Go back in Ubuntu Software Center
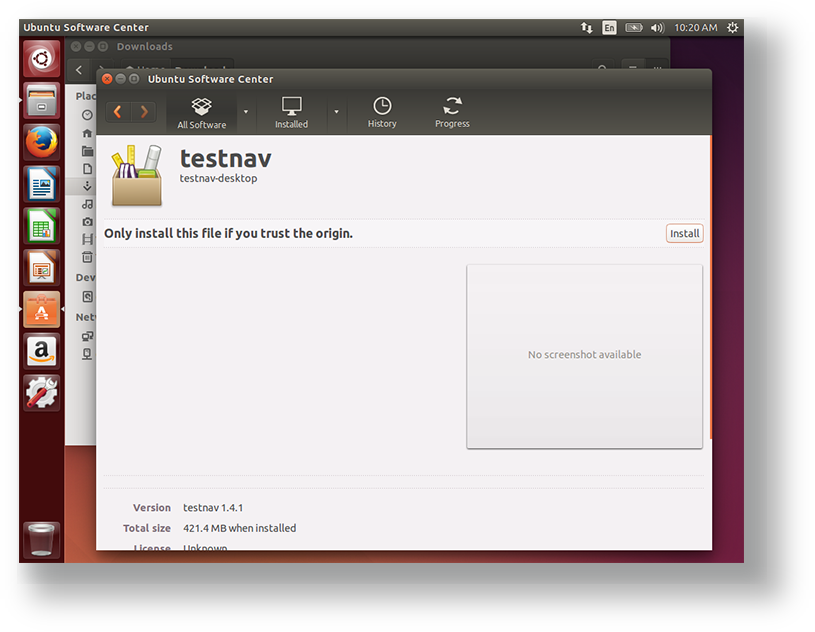The height and width of the screenshot is (632, 815). [118, 112]
